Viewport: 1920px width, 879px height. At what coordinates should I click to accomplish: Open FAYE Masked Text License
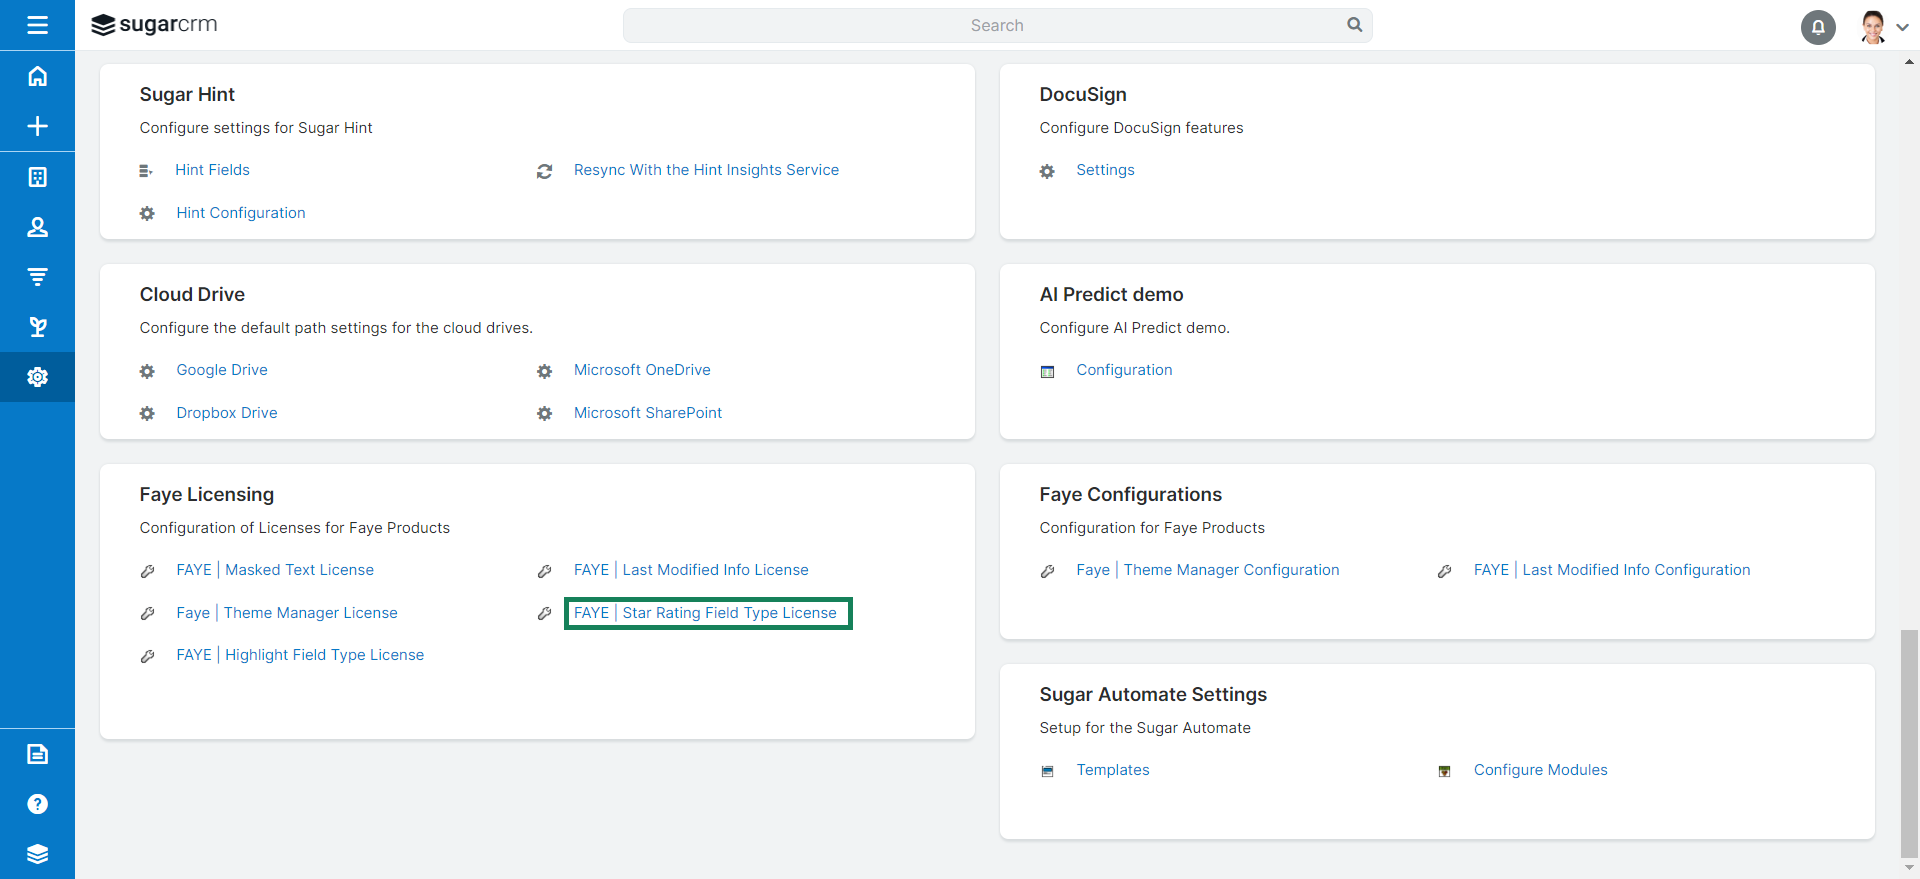[x=275, y=570]
